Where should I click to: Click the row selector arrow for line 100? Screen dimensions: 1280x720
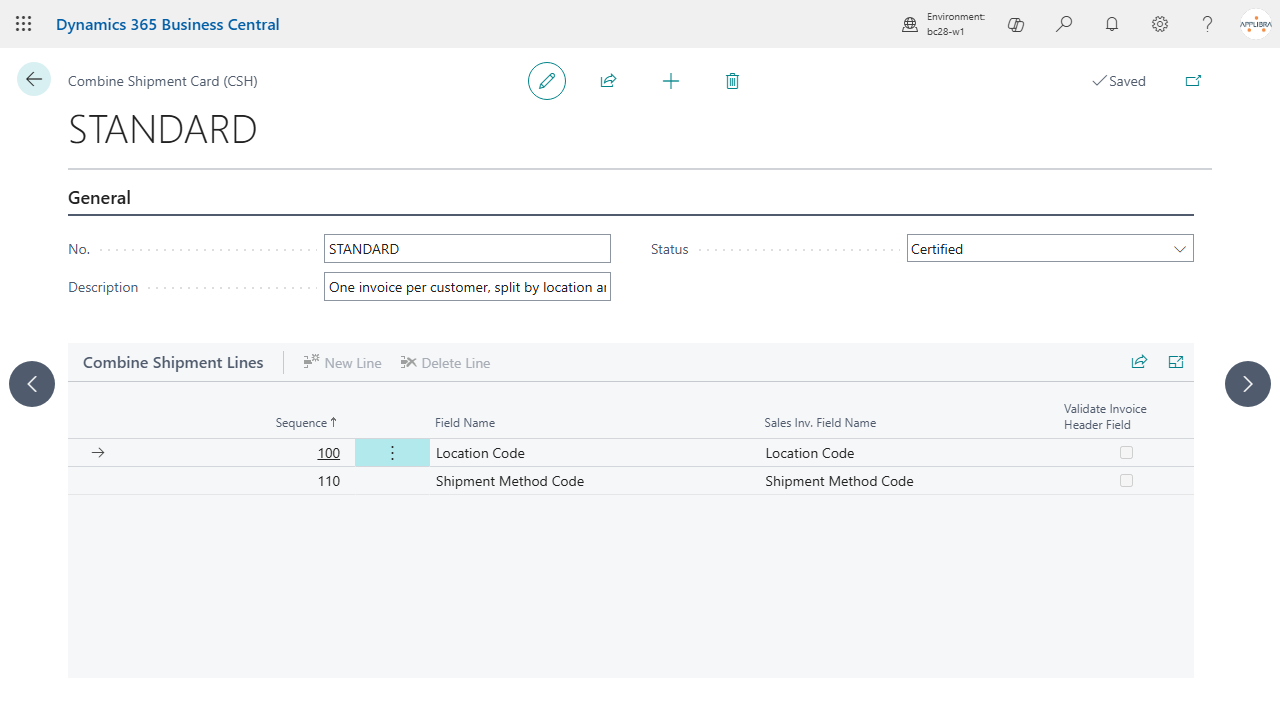pyautogui.click(x=98, y=453)
